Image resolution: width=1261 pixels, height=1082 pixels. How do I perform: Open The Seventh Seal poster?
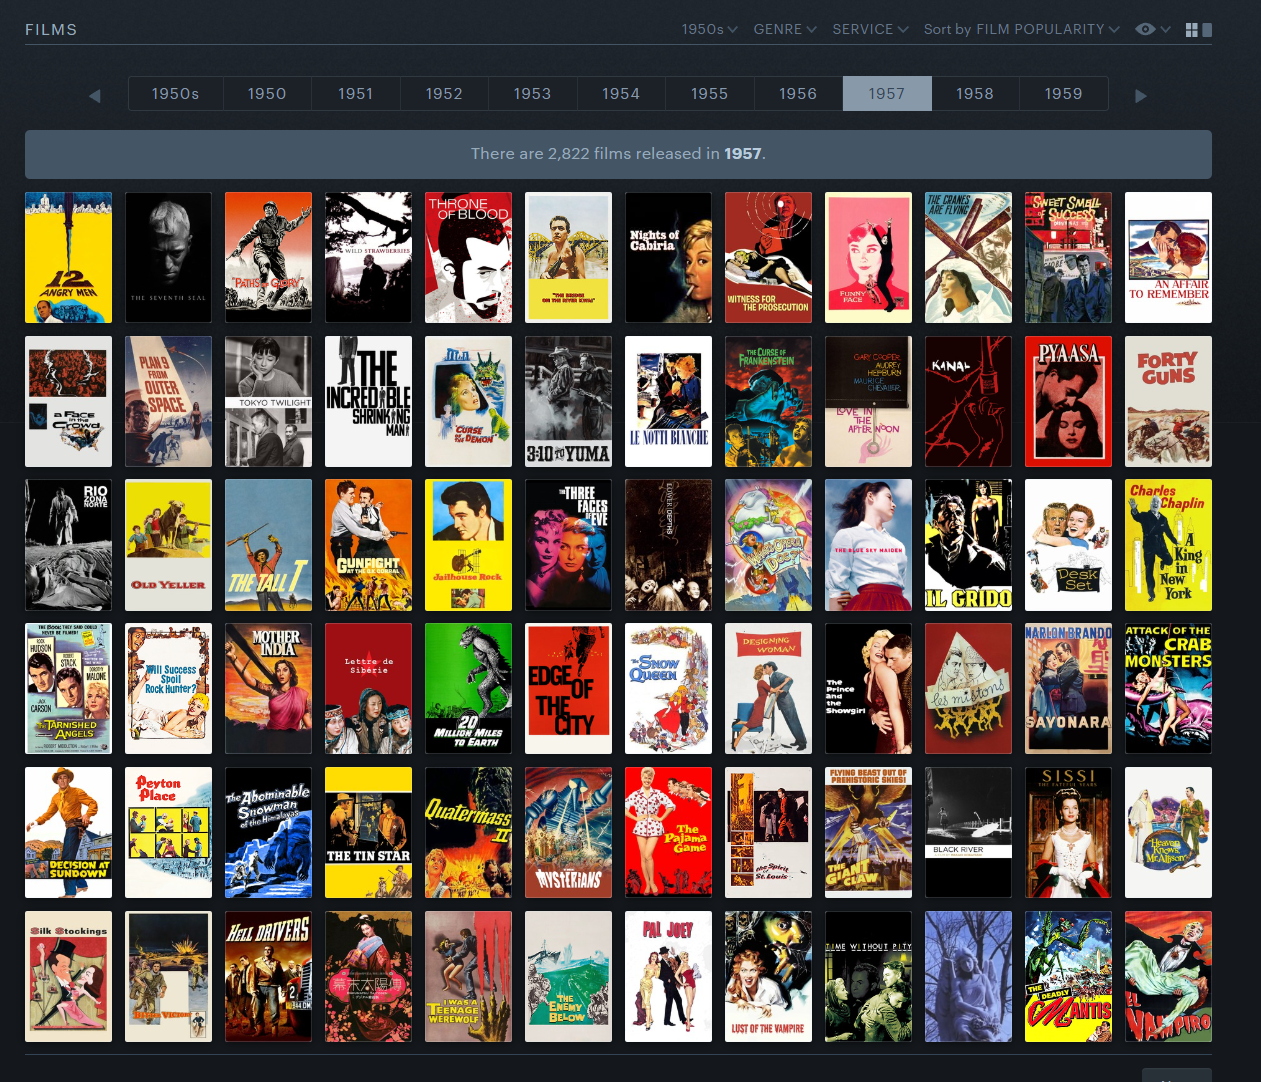[x=168, y=257]
